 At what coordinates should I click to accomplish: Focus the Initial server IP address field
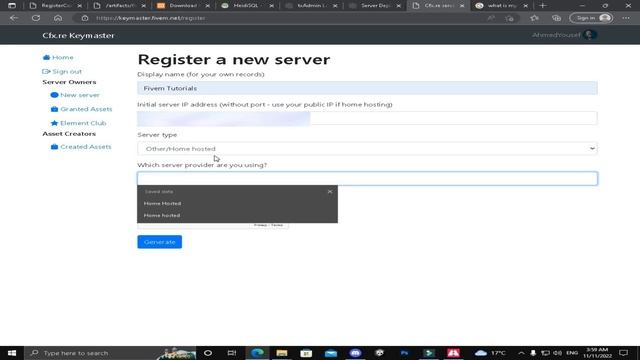pos(367,118)
